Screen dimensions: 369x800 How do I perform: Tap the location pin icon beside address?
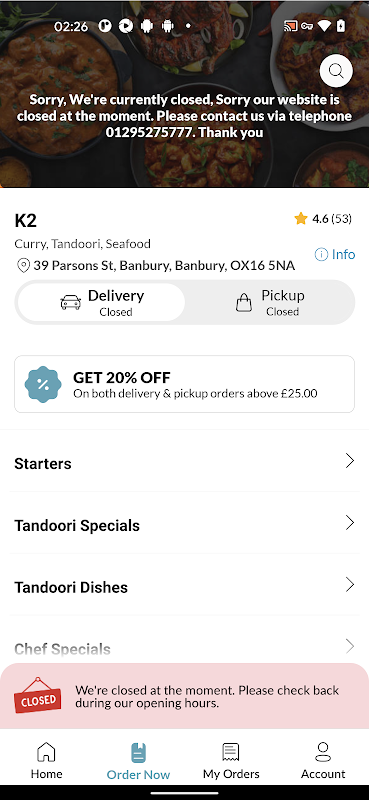coord(23,265)
